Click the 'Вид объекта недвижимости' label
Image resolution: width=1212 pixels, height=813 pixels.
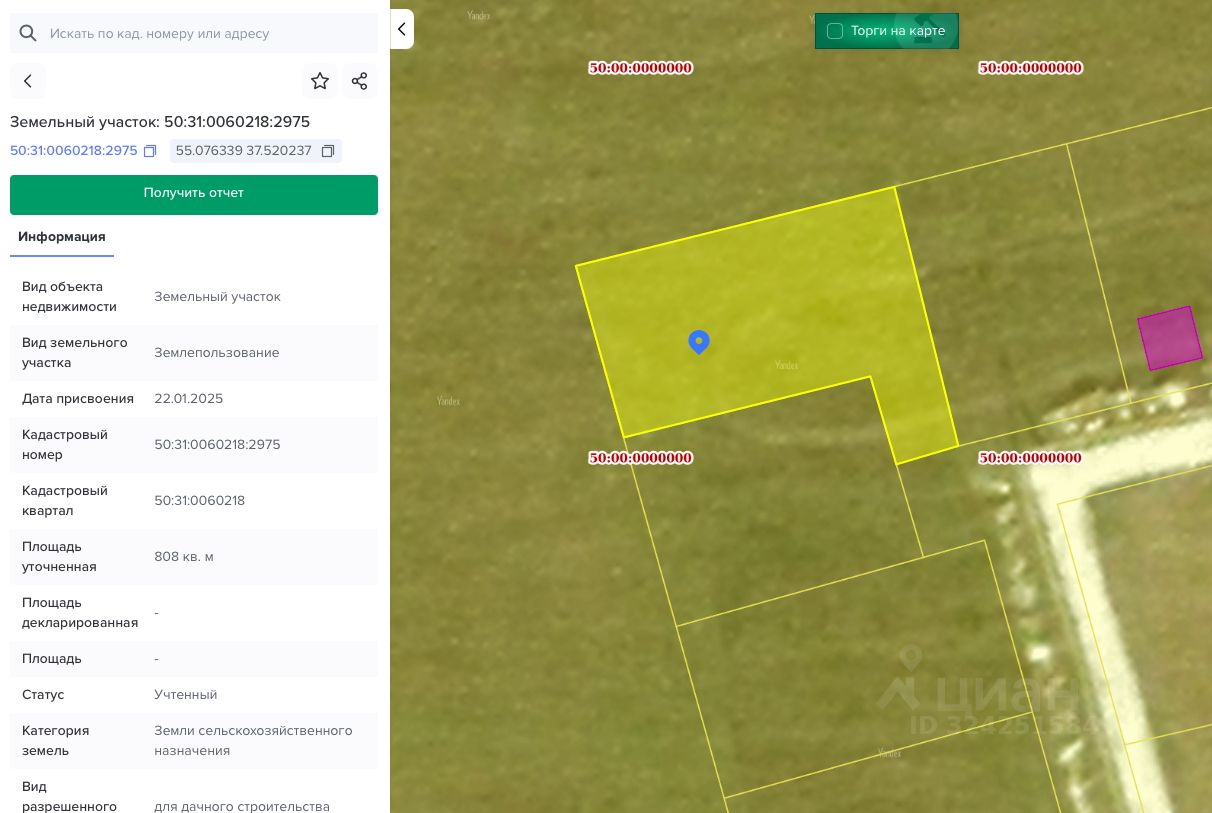tap(70, 297)
